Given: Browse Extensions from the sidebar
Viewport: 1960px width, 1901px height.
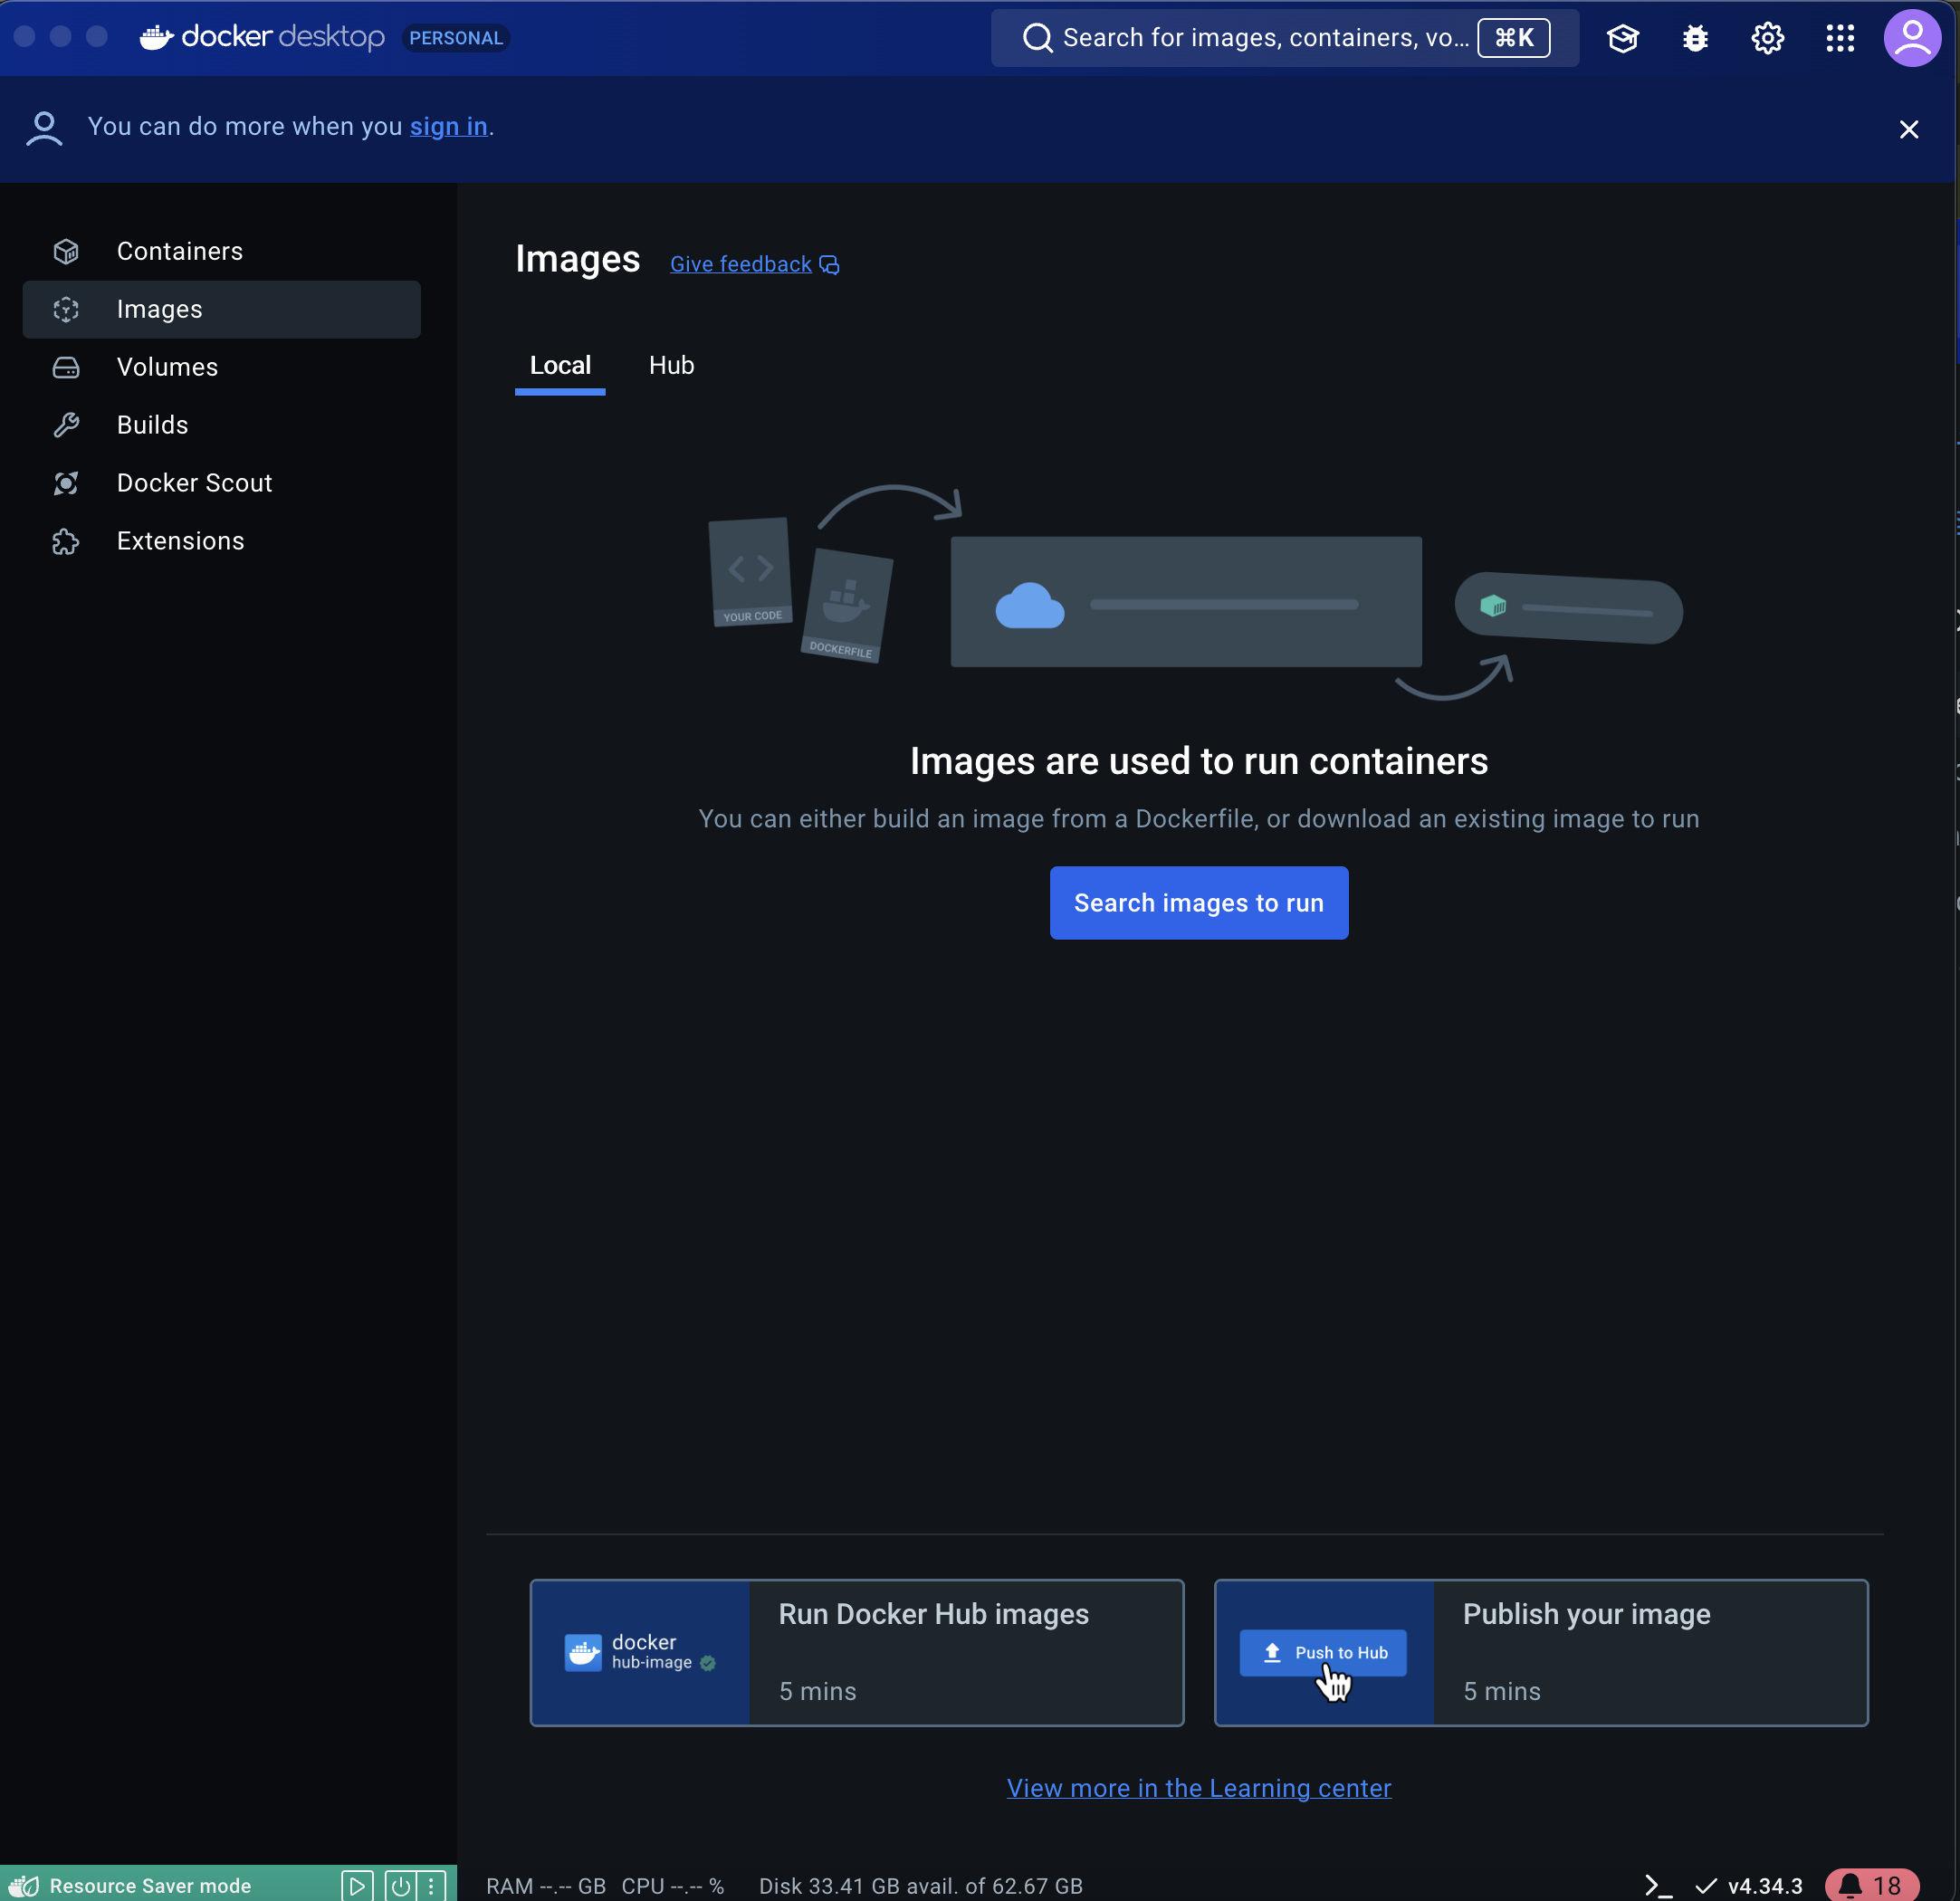Looking at the screenshot, I should [180, 540].
